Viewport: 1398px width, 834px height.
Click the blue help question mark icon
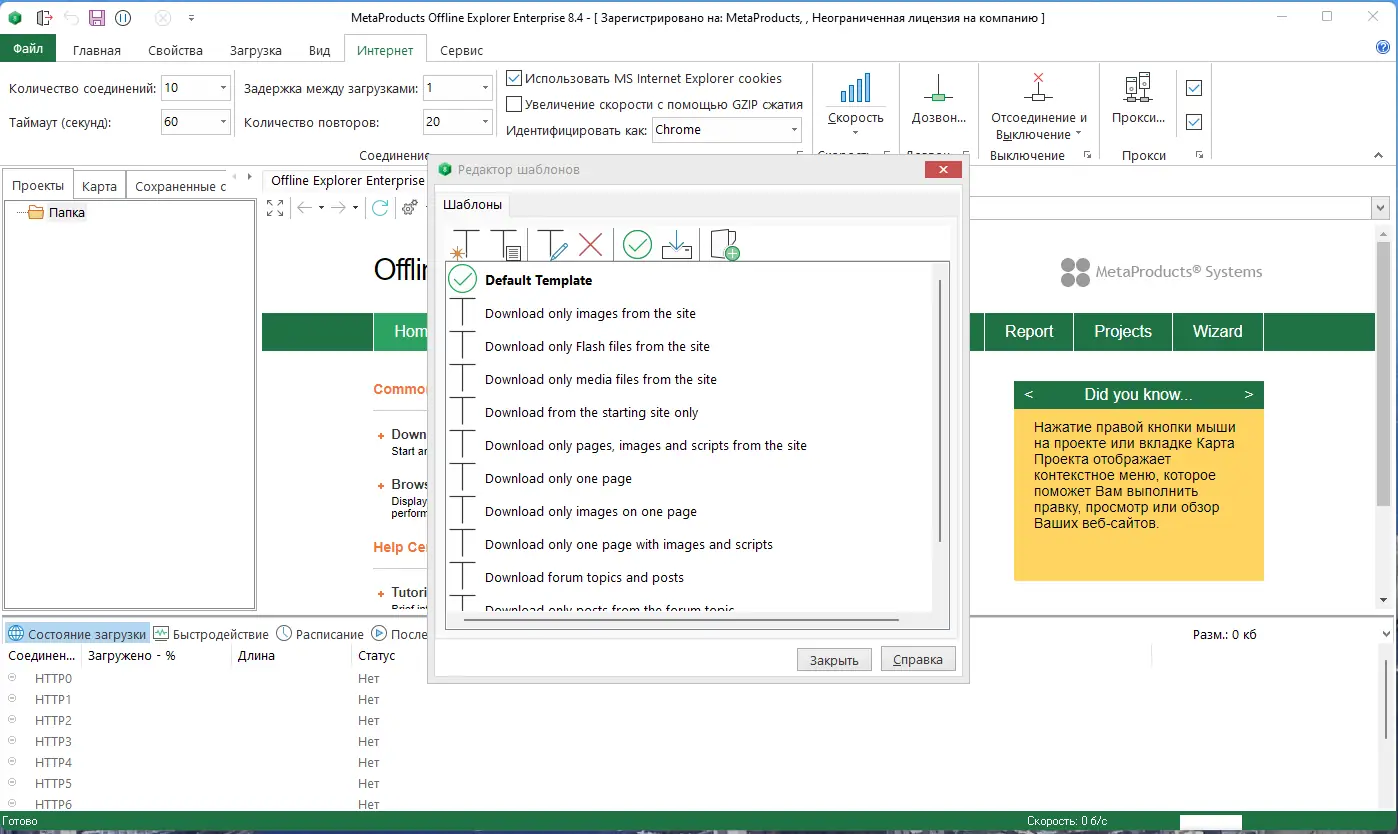pyautogui.click(x=1384, y=47)
